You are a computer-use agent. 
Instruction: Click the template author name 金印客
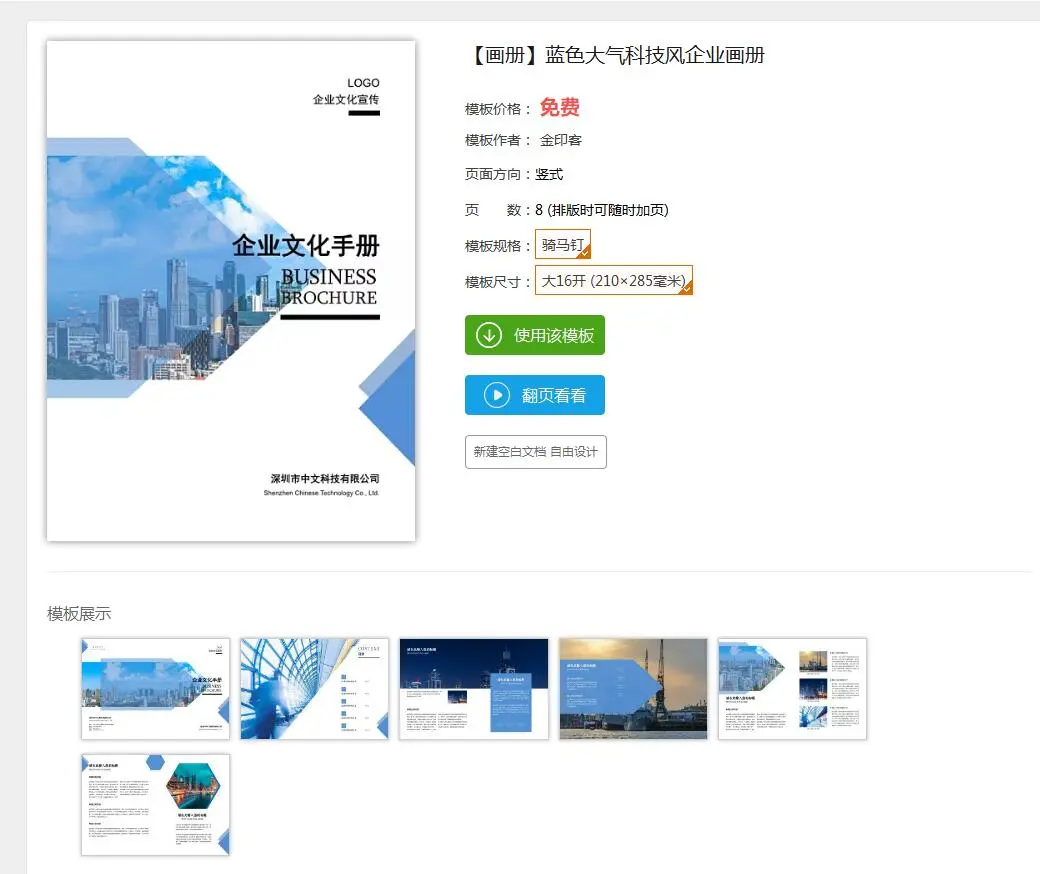pyautogui.click(x=561, y=140)
